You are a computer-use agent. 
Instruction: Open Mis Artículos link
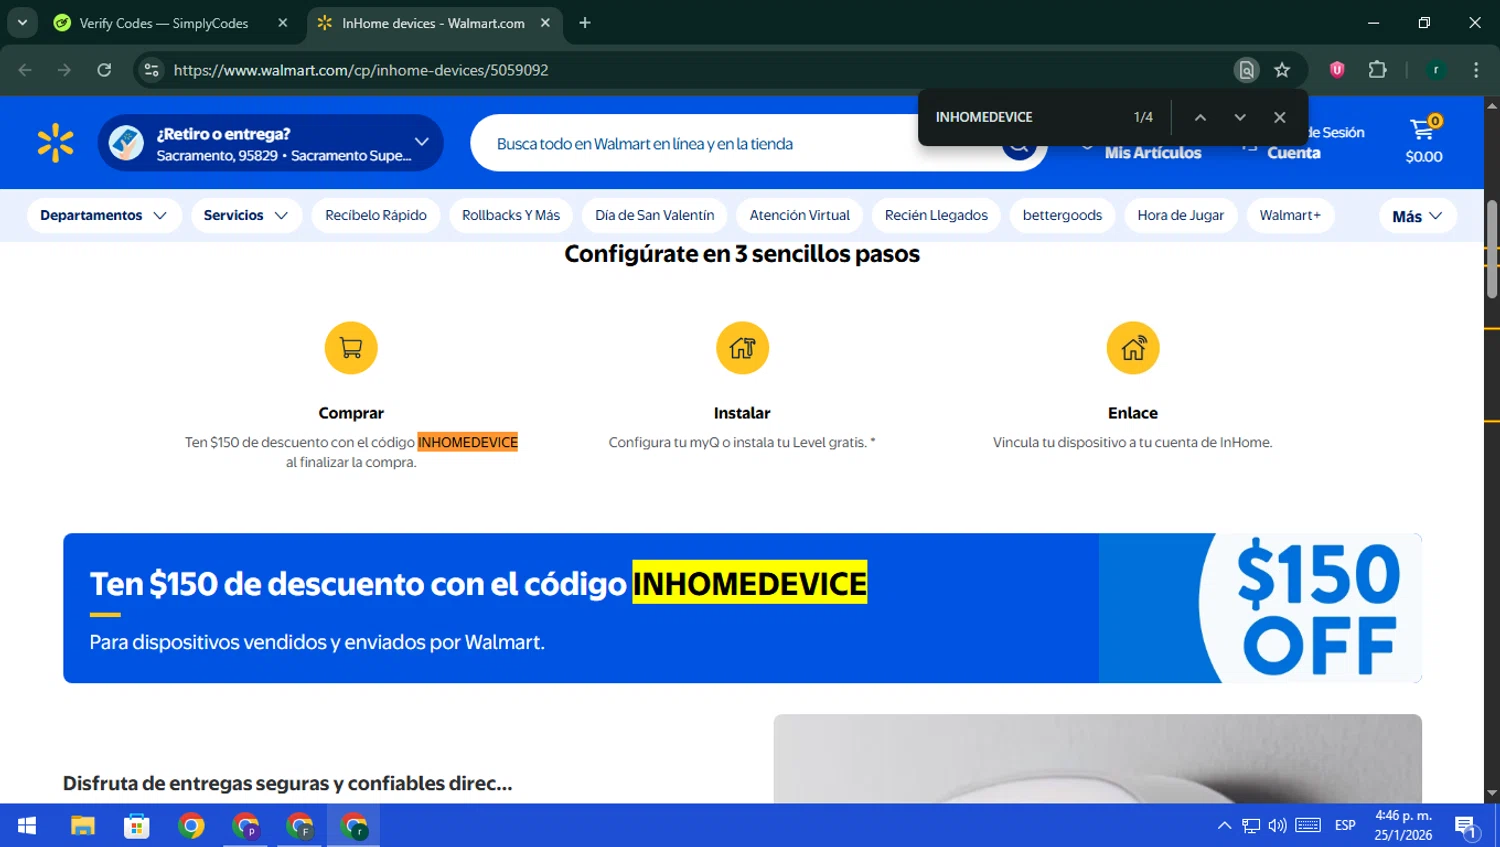1152,153
